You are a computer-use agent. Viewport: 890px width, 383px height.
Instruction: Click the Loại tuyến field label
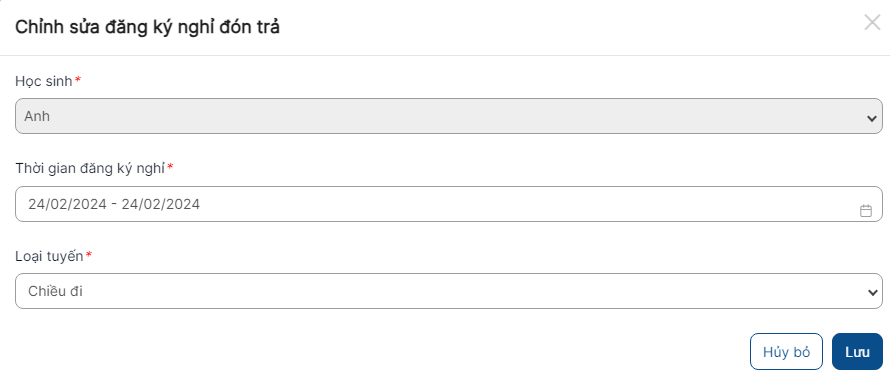pyautogui.click(x=49, y=256)
